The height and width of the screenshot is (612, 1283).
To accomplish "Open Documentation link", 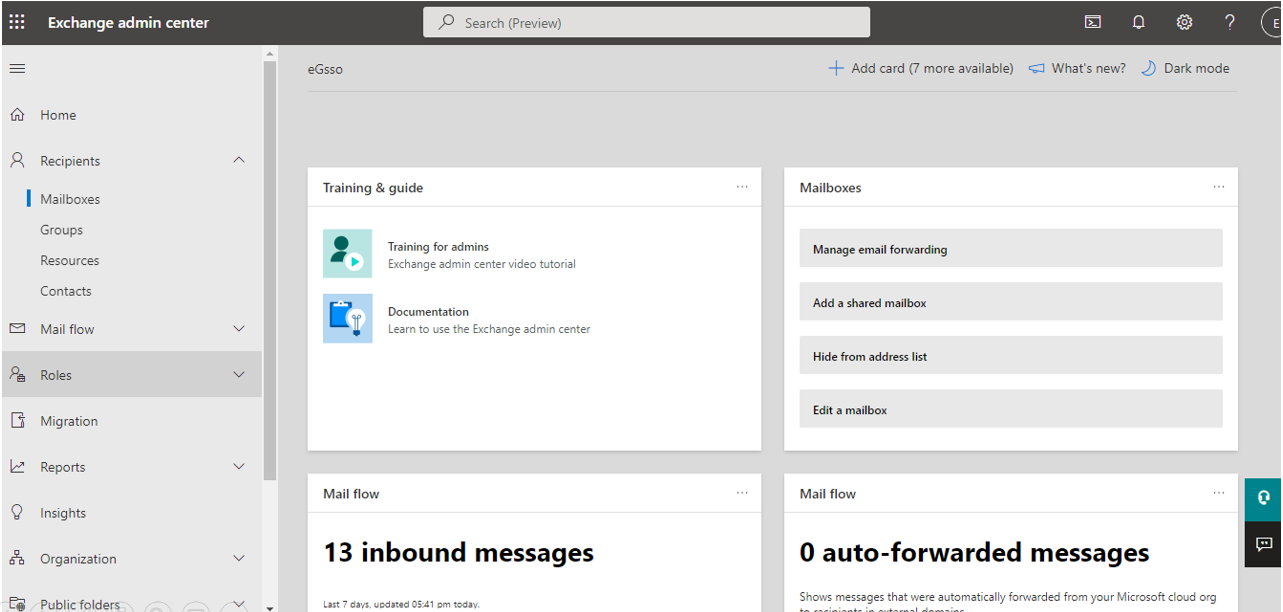I will pos(428,311).
